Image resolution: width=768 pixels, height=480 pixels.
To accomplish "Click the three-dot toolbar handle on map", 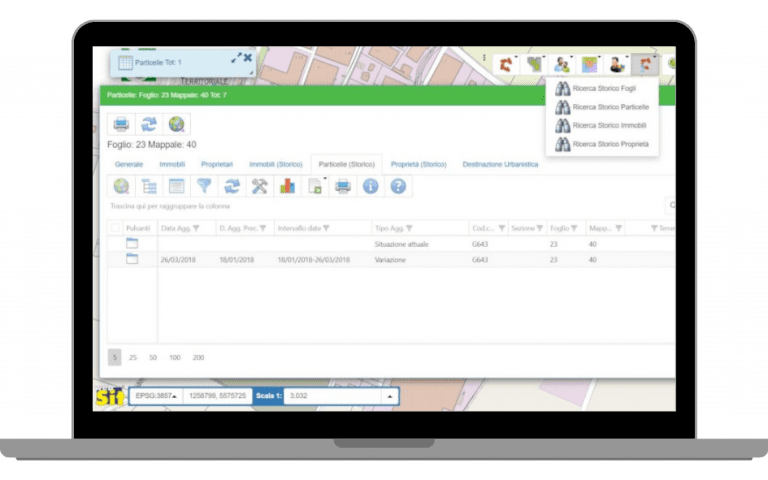I will tap(484, 58).
